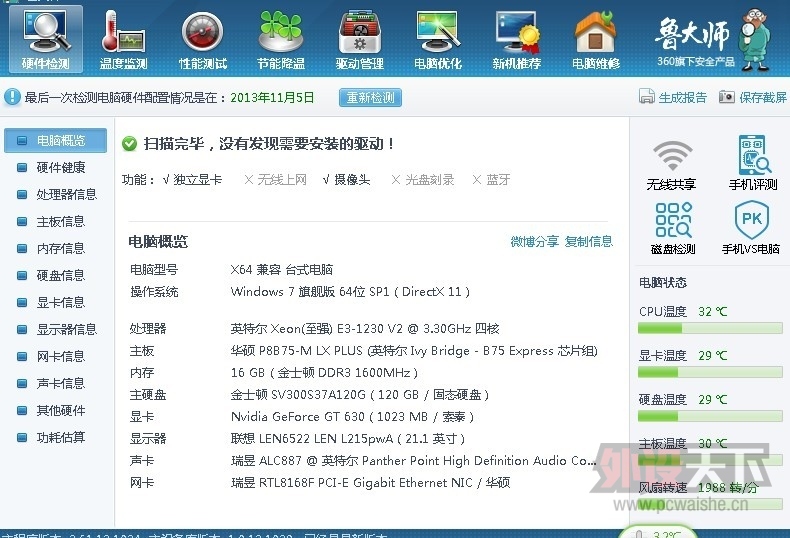Click the 微博分享 link

pyautogui.click(x=535, y=241)
